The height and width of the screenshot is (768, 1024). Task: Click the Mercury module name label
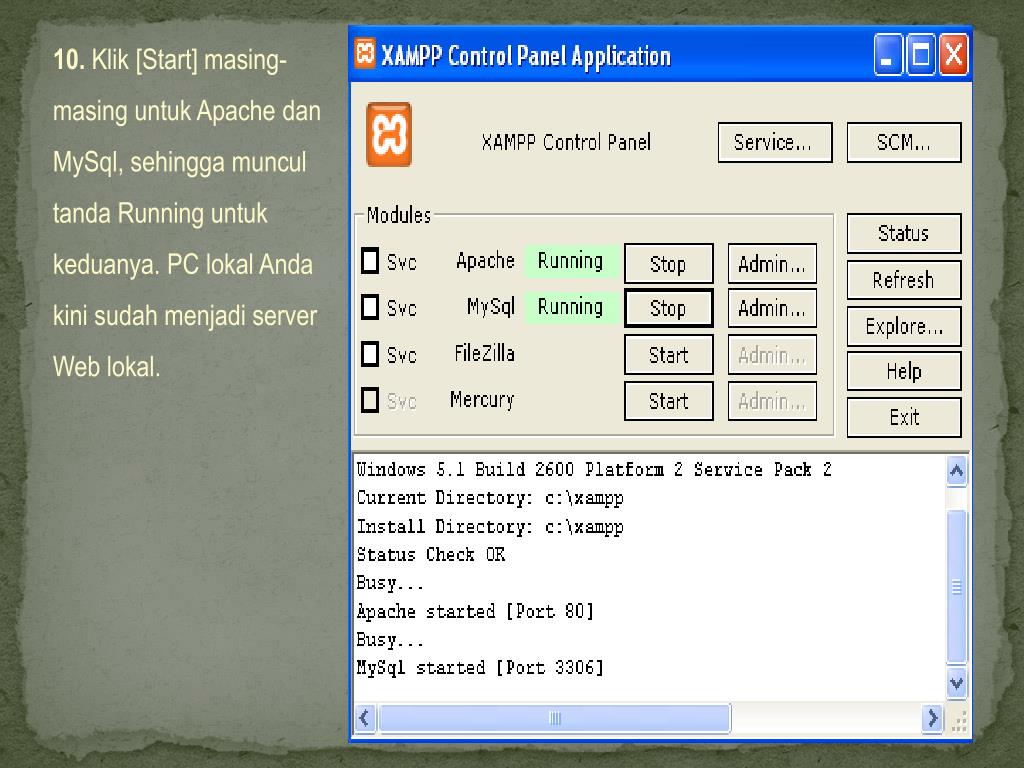[x=482, y=400]
